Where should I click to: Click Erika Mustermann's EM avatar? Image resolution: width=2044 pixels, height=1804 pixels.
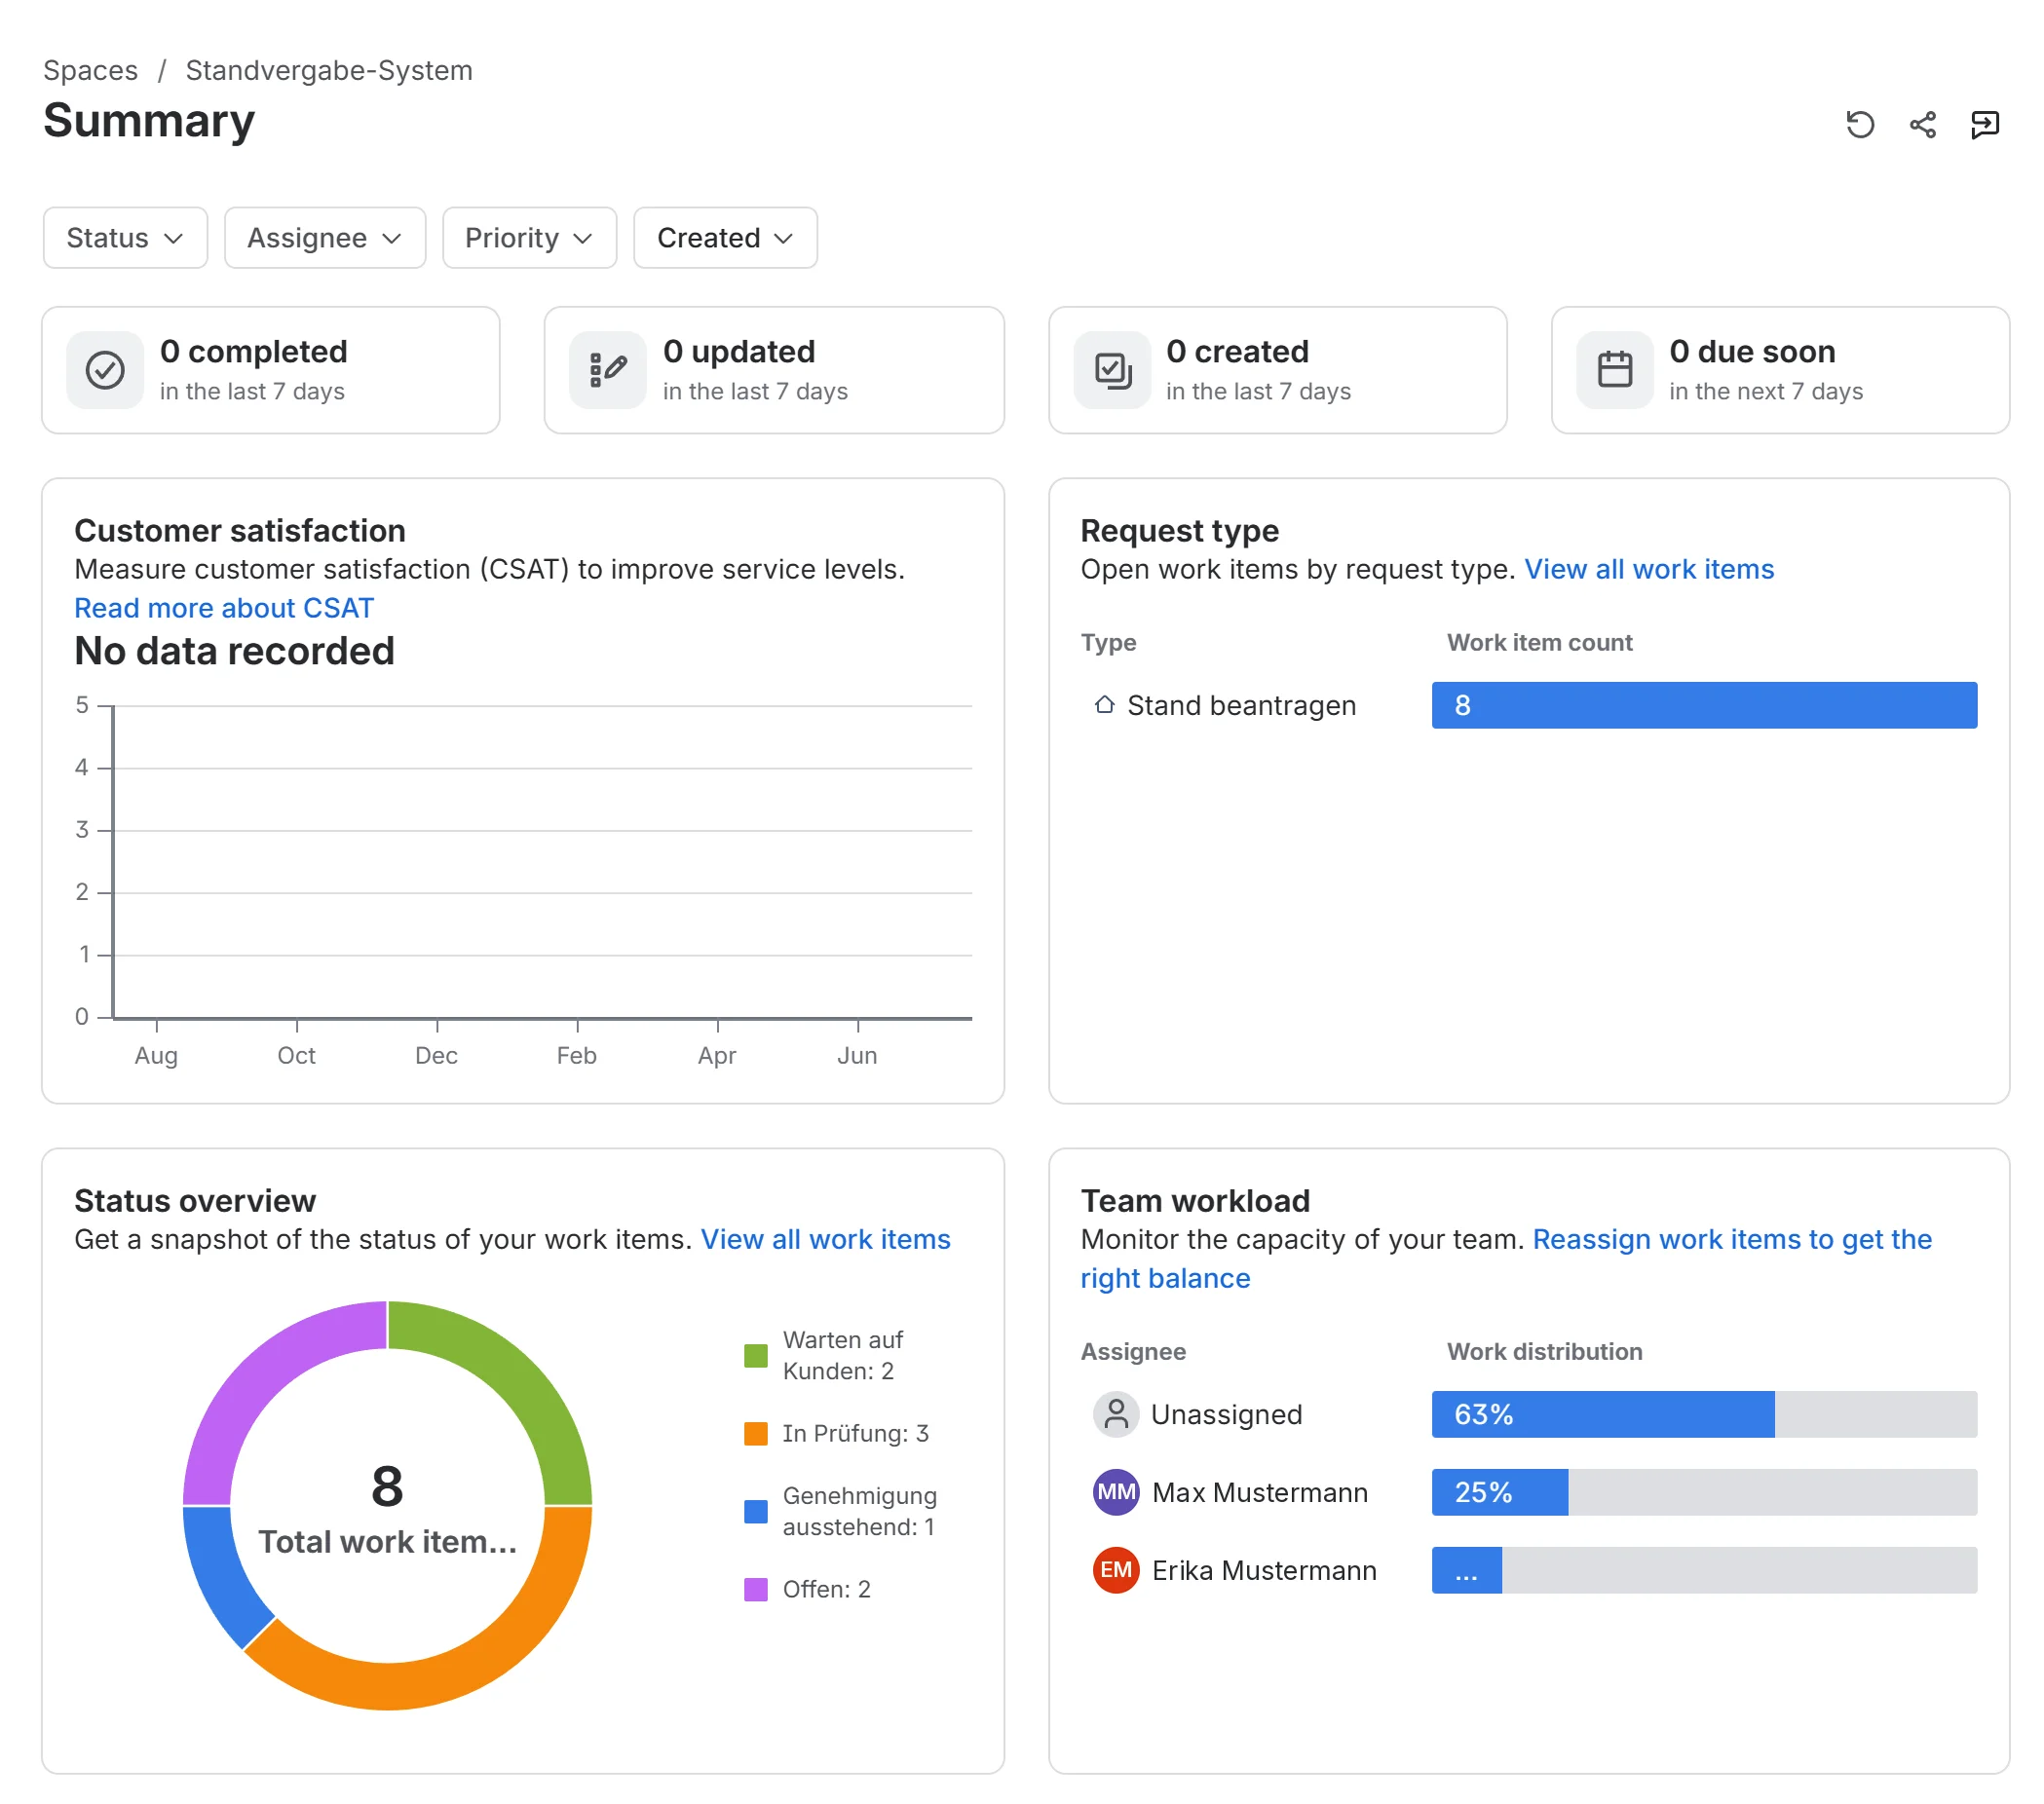[1116, 1570]
